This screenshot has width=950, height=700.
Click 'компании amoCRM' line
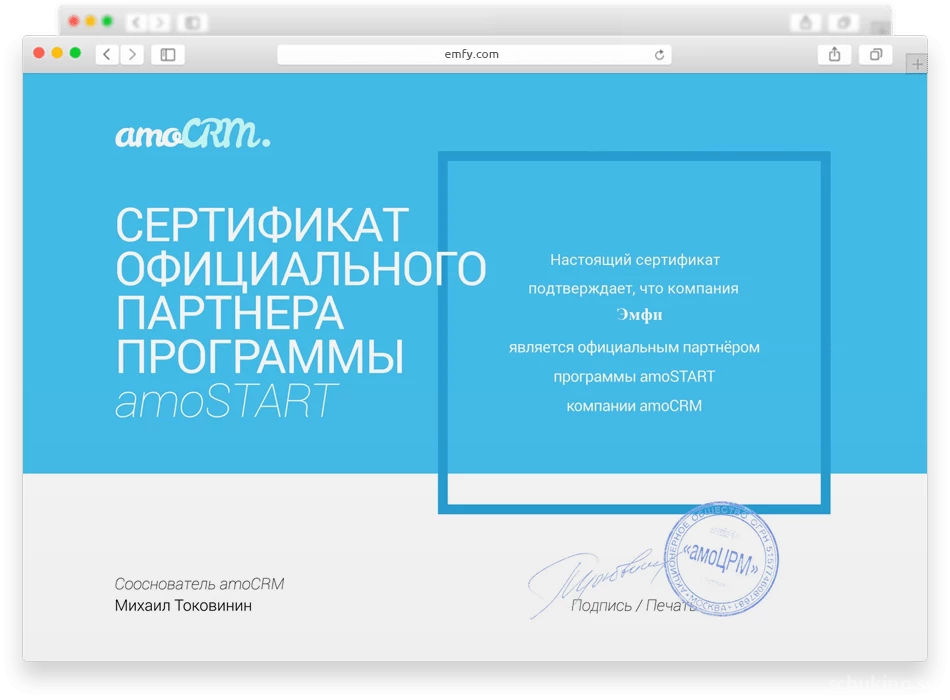point(634,405)
